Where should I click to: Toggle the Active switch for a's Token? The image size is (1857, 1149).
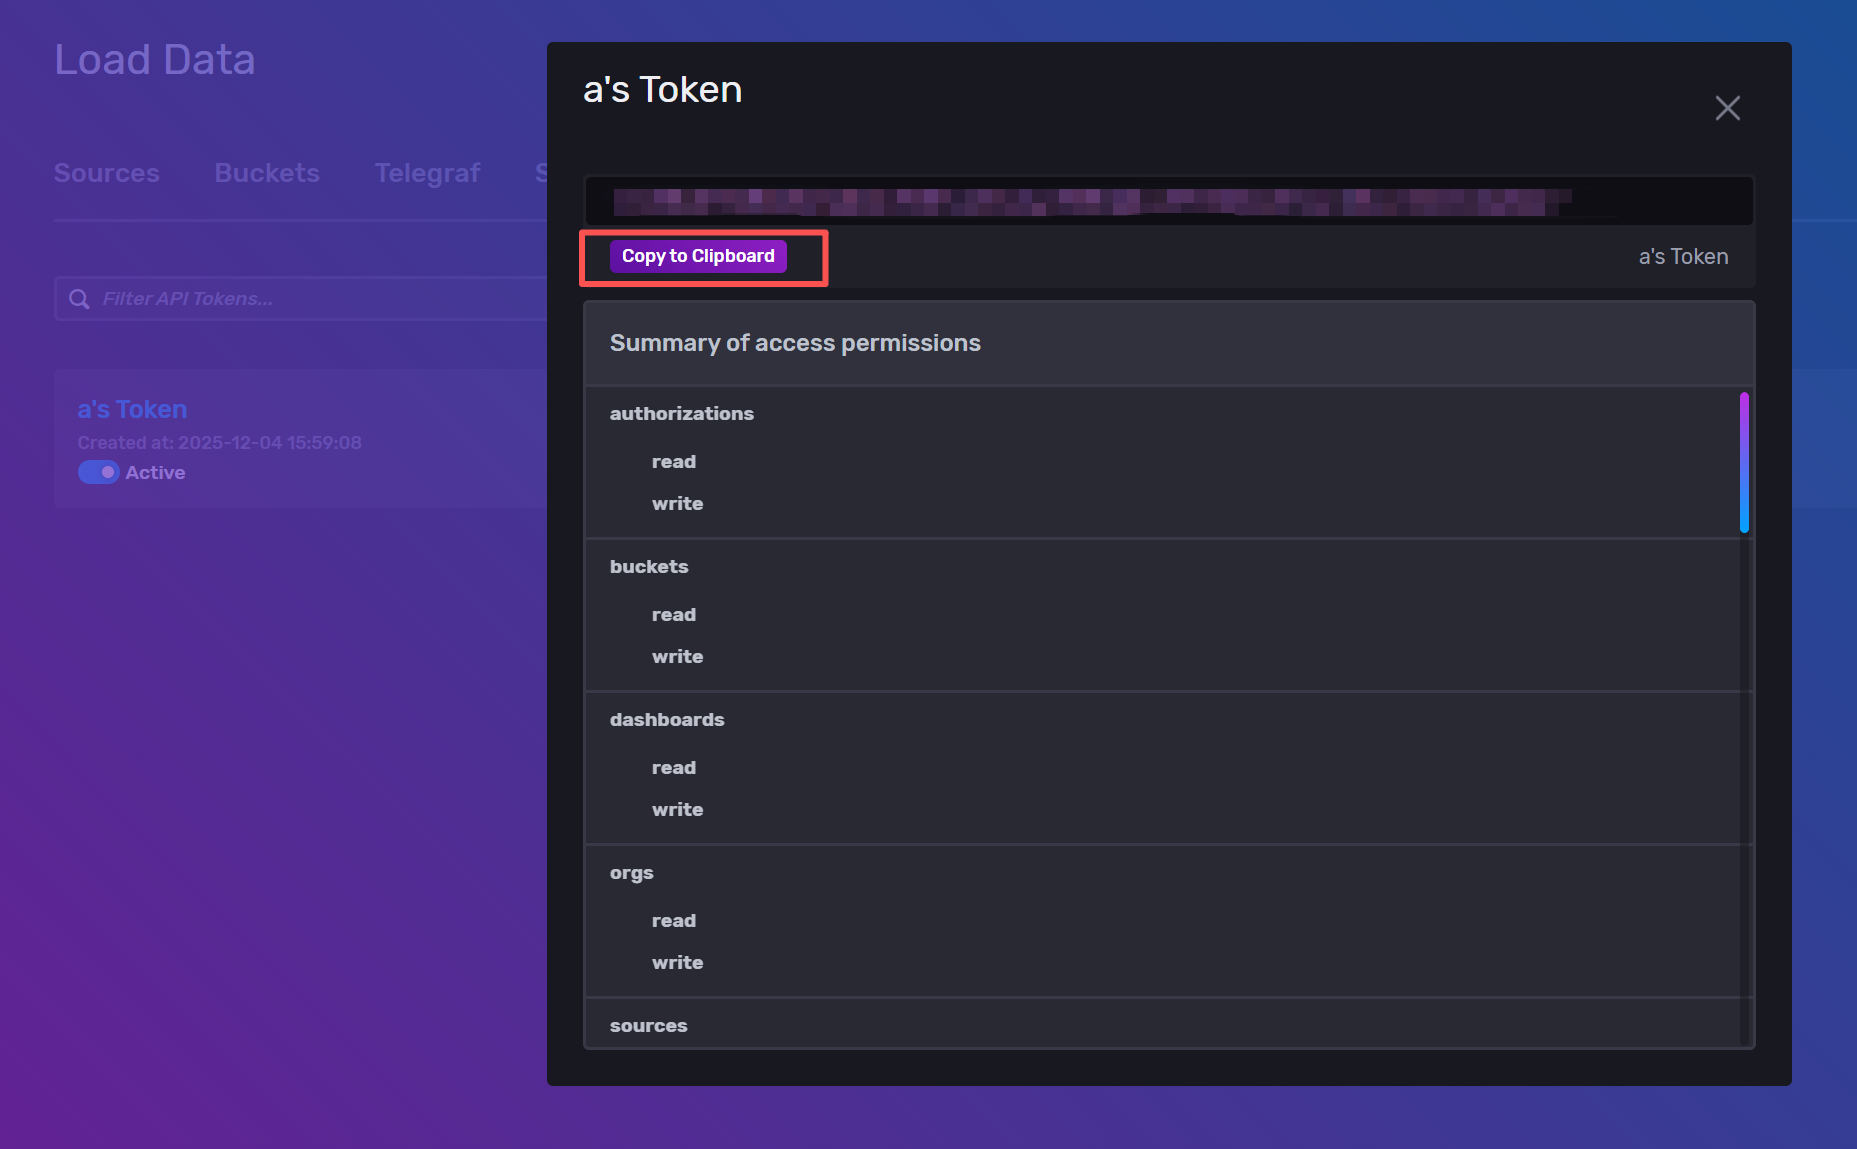click(99, 472)
